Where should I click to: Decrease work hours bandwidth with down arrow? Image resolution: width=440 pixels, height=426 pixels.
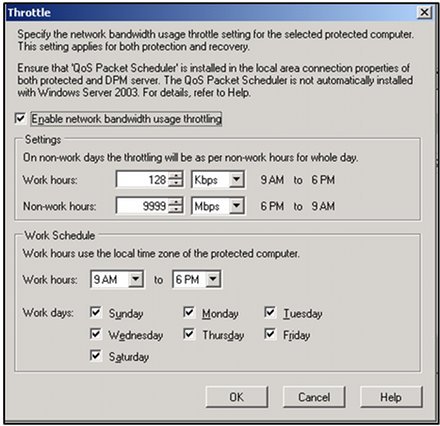click(x=175, y=183)
